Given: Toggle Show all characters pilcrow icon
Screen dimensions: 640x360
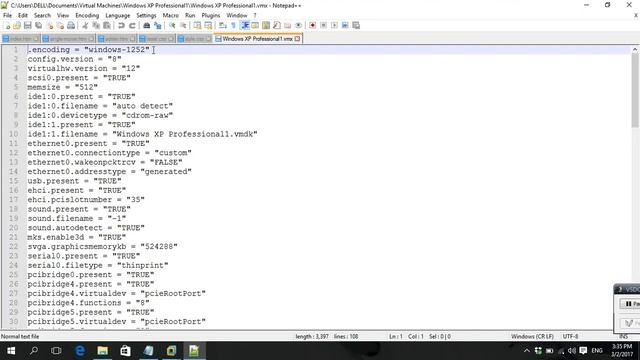Looking at the screenshot, I should coord(233,25).
